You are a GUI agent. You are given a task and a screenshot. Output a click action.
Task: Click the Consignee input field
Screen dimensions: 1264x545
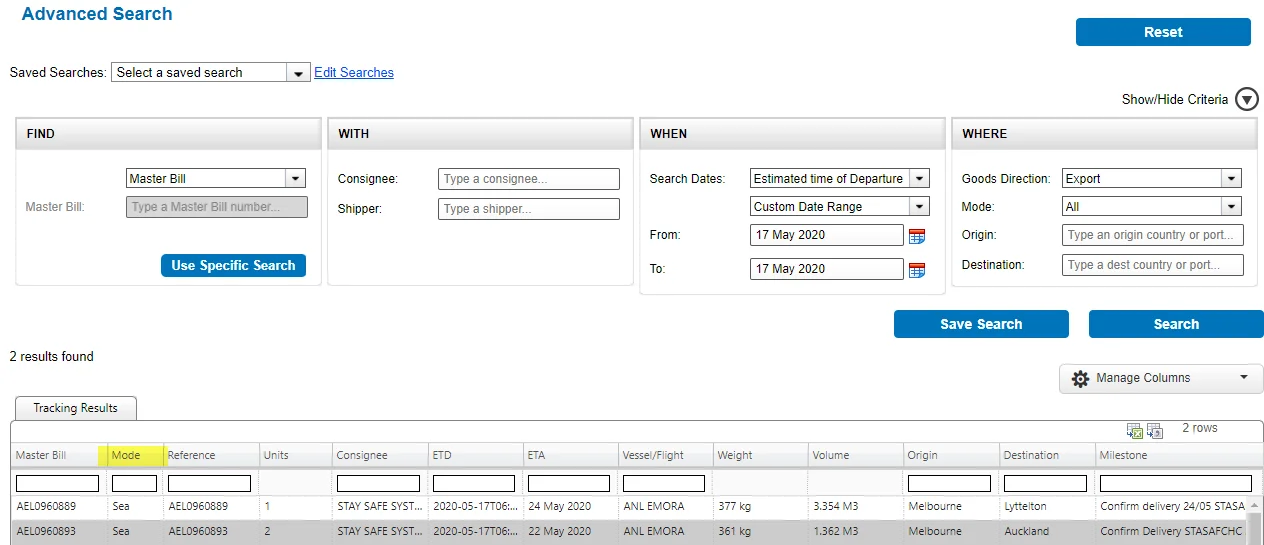point(529,179)
